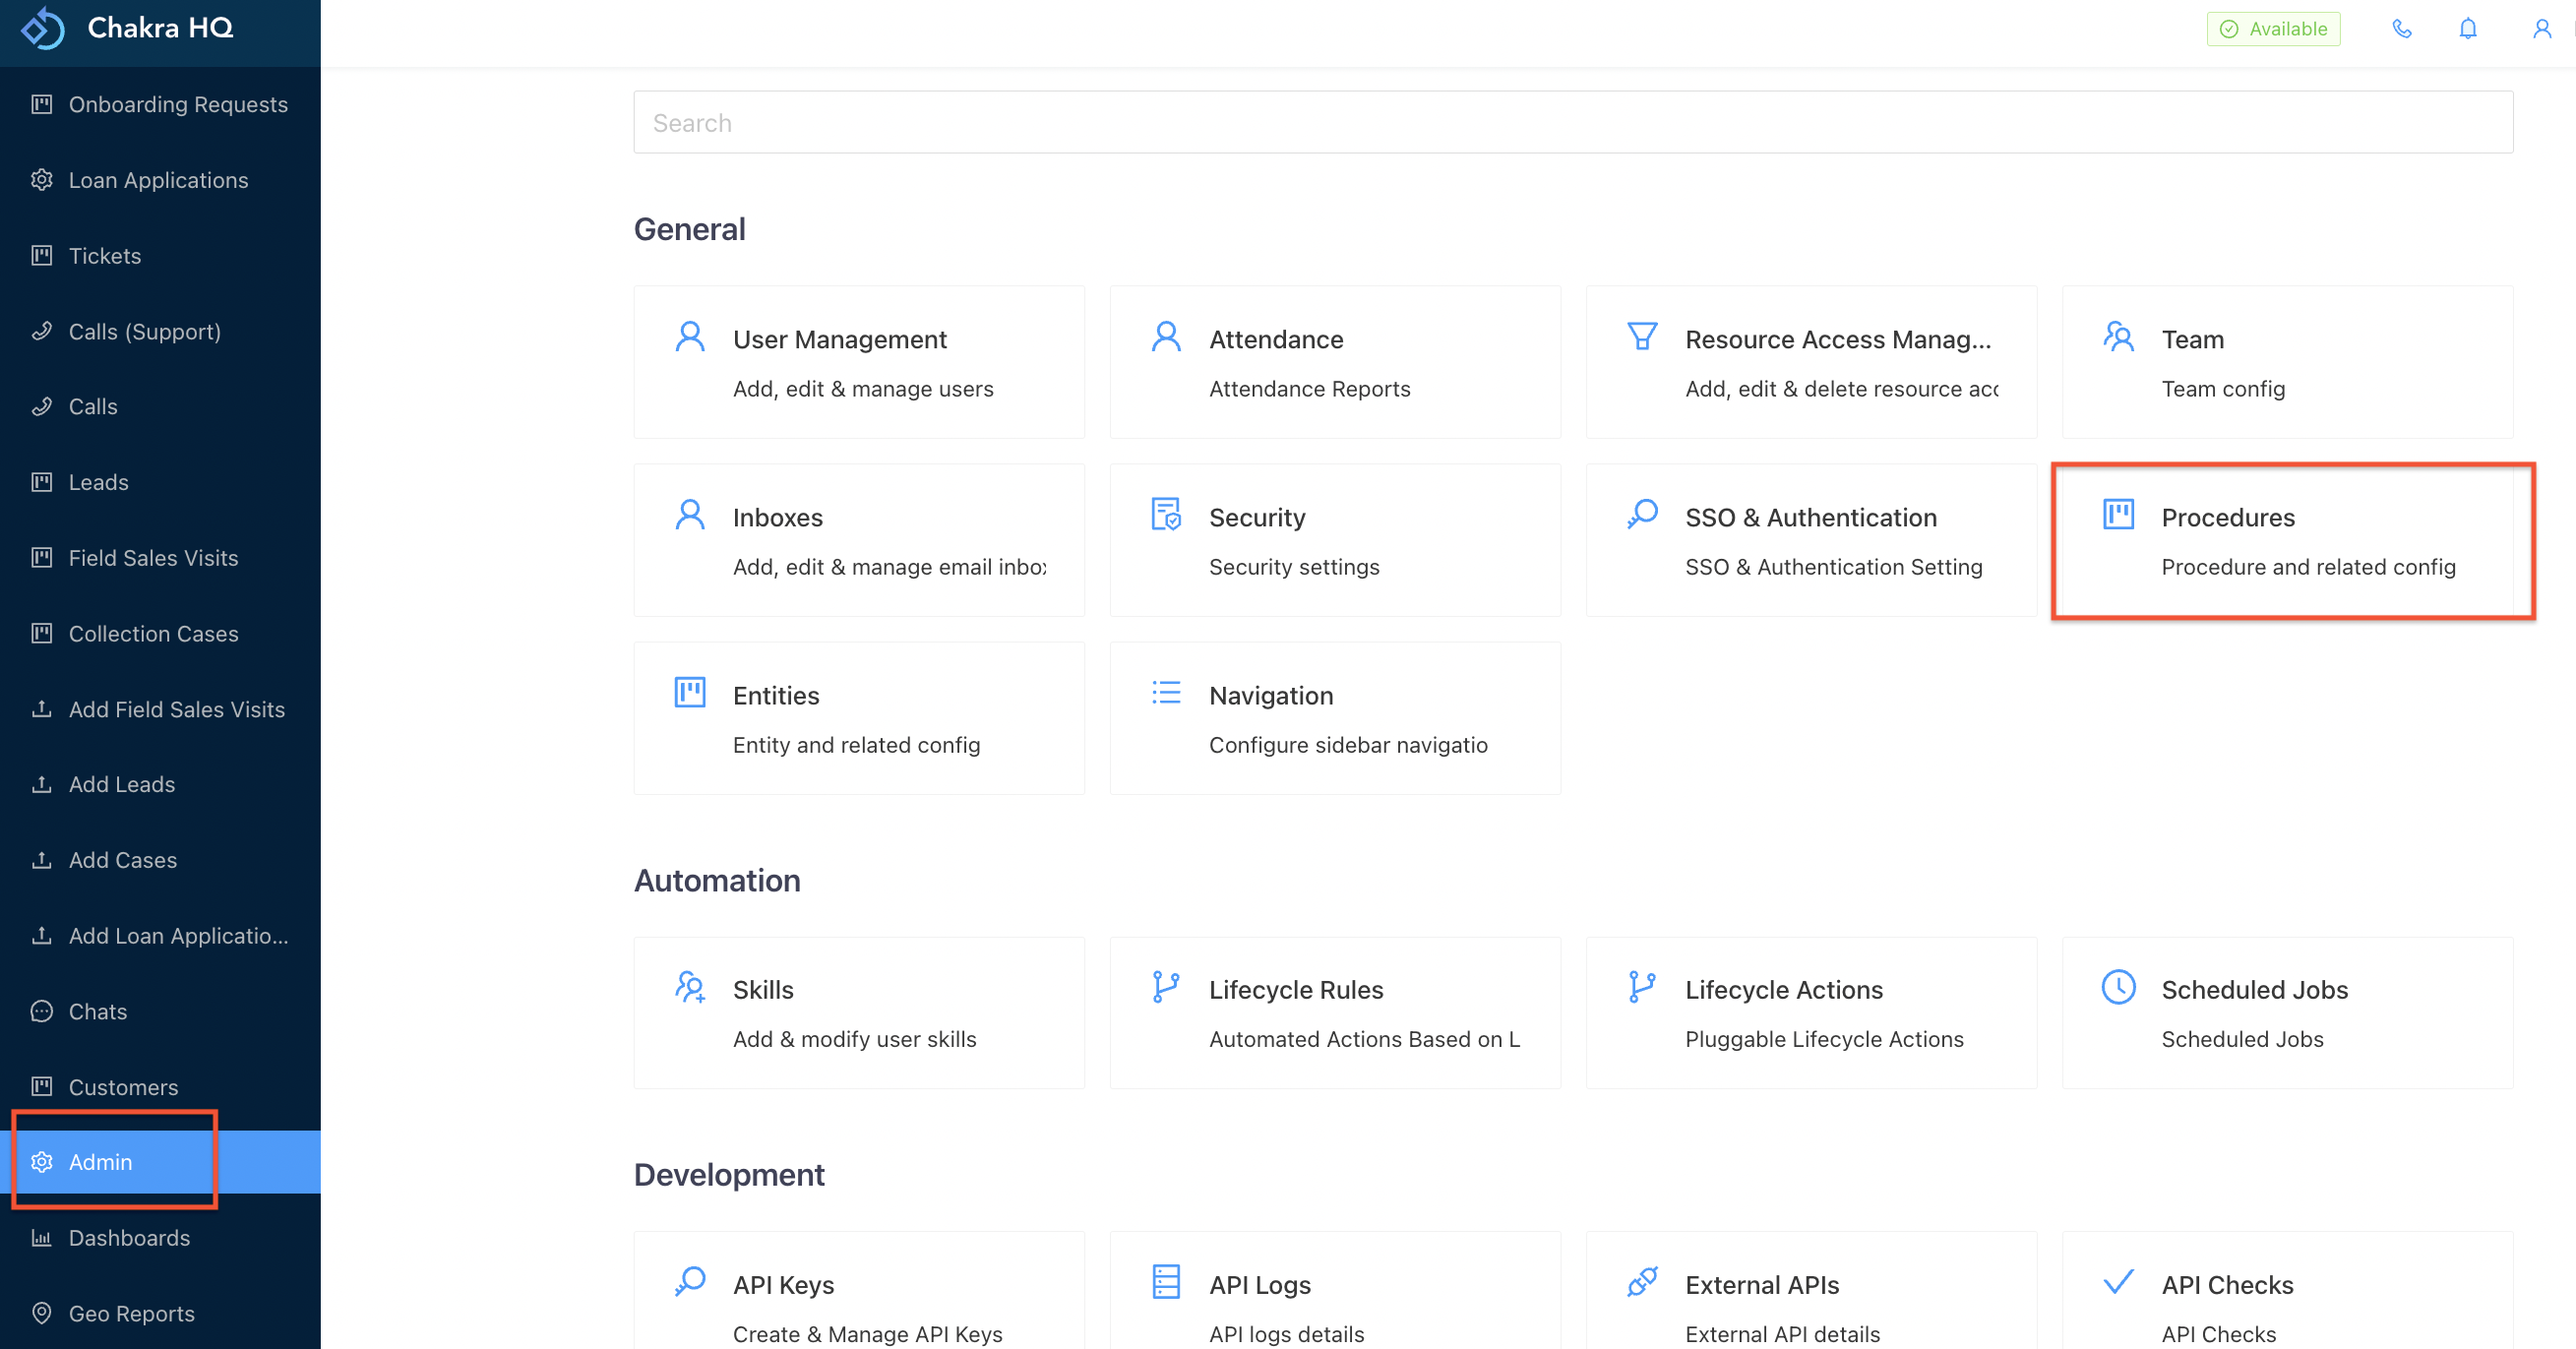2576x1349 pixels.
Task: Click the Navigation list icon
Action: [1166, 693]
